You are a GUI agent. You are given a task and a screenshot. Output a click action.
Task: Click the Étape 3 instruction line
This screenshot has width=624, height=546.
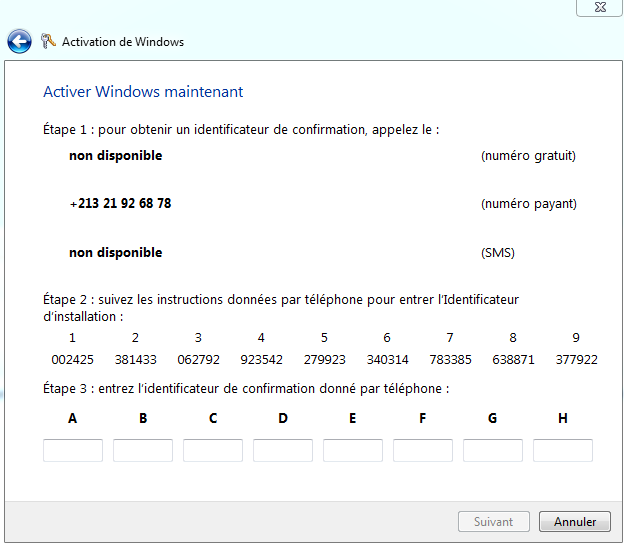point(246,388)
